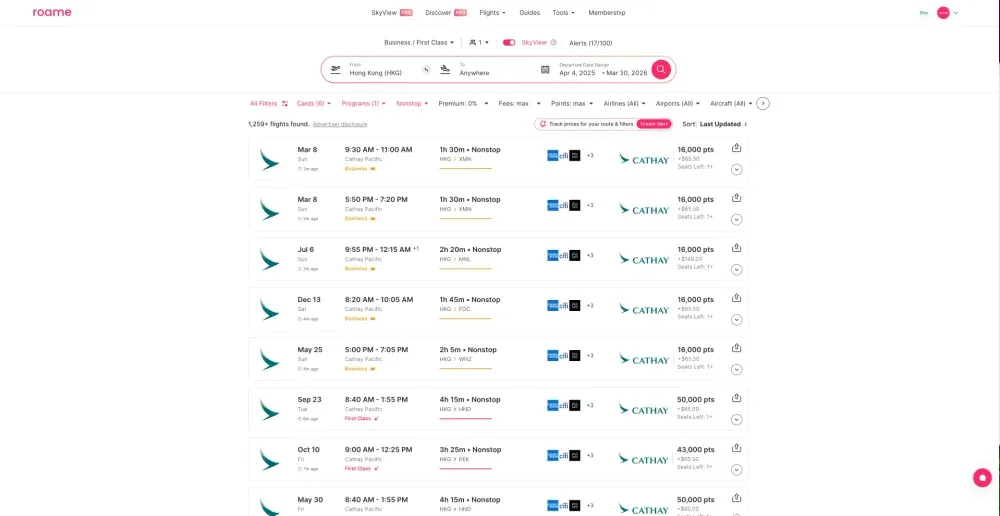
Task: Click the SkyView help question icon
Action: tap(553, 43)
